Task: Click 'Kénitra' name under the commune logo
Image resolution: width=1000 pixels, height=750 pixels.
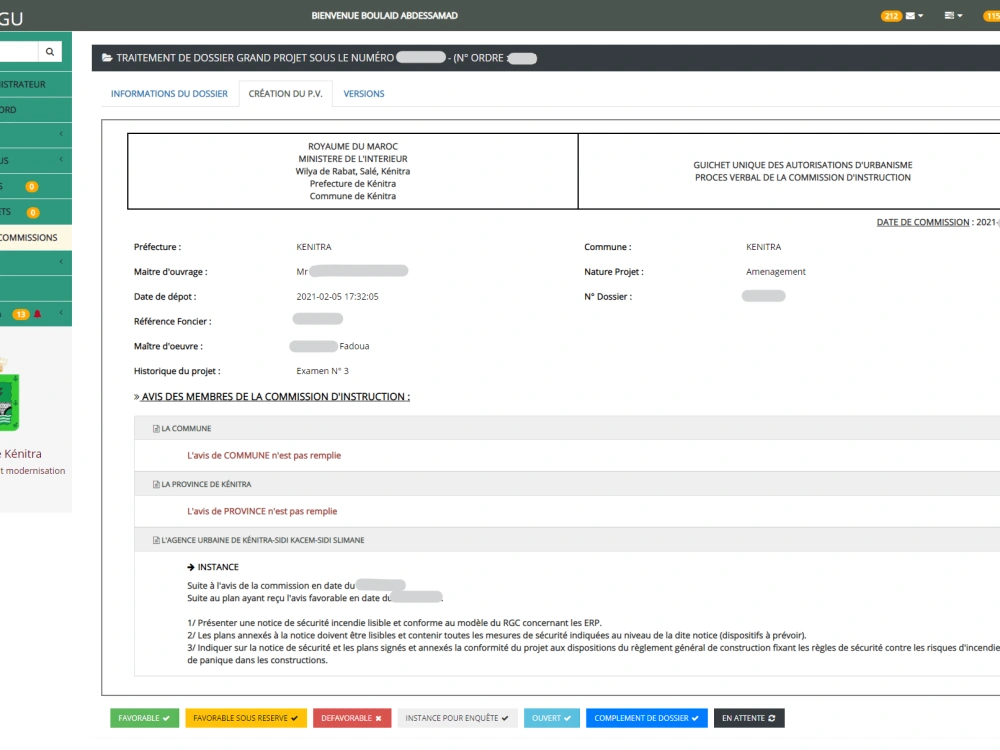Action: [x=22, y=454]
